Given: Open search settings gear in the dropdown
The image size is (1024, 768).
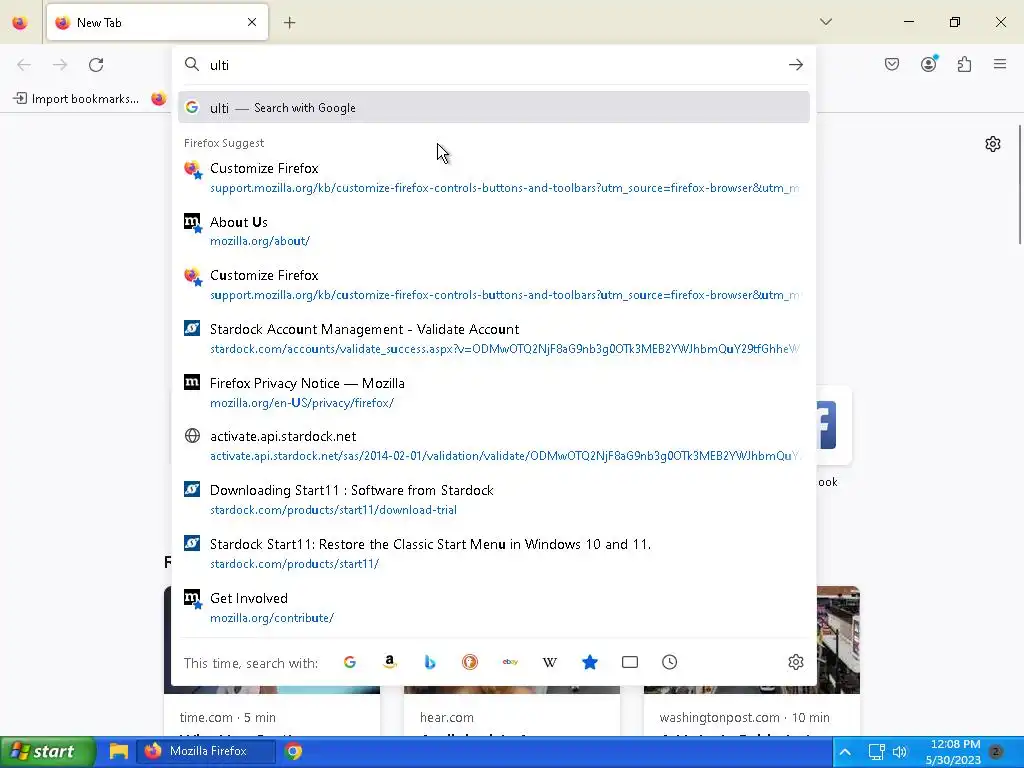Looking at the screenshot, I should click(x=795, y=662).
